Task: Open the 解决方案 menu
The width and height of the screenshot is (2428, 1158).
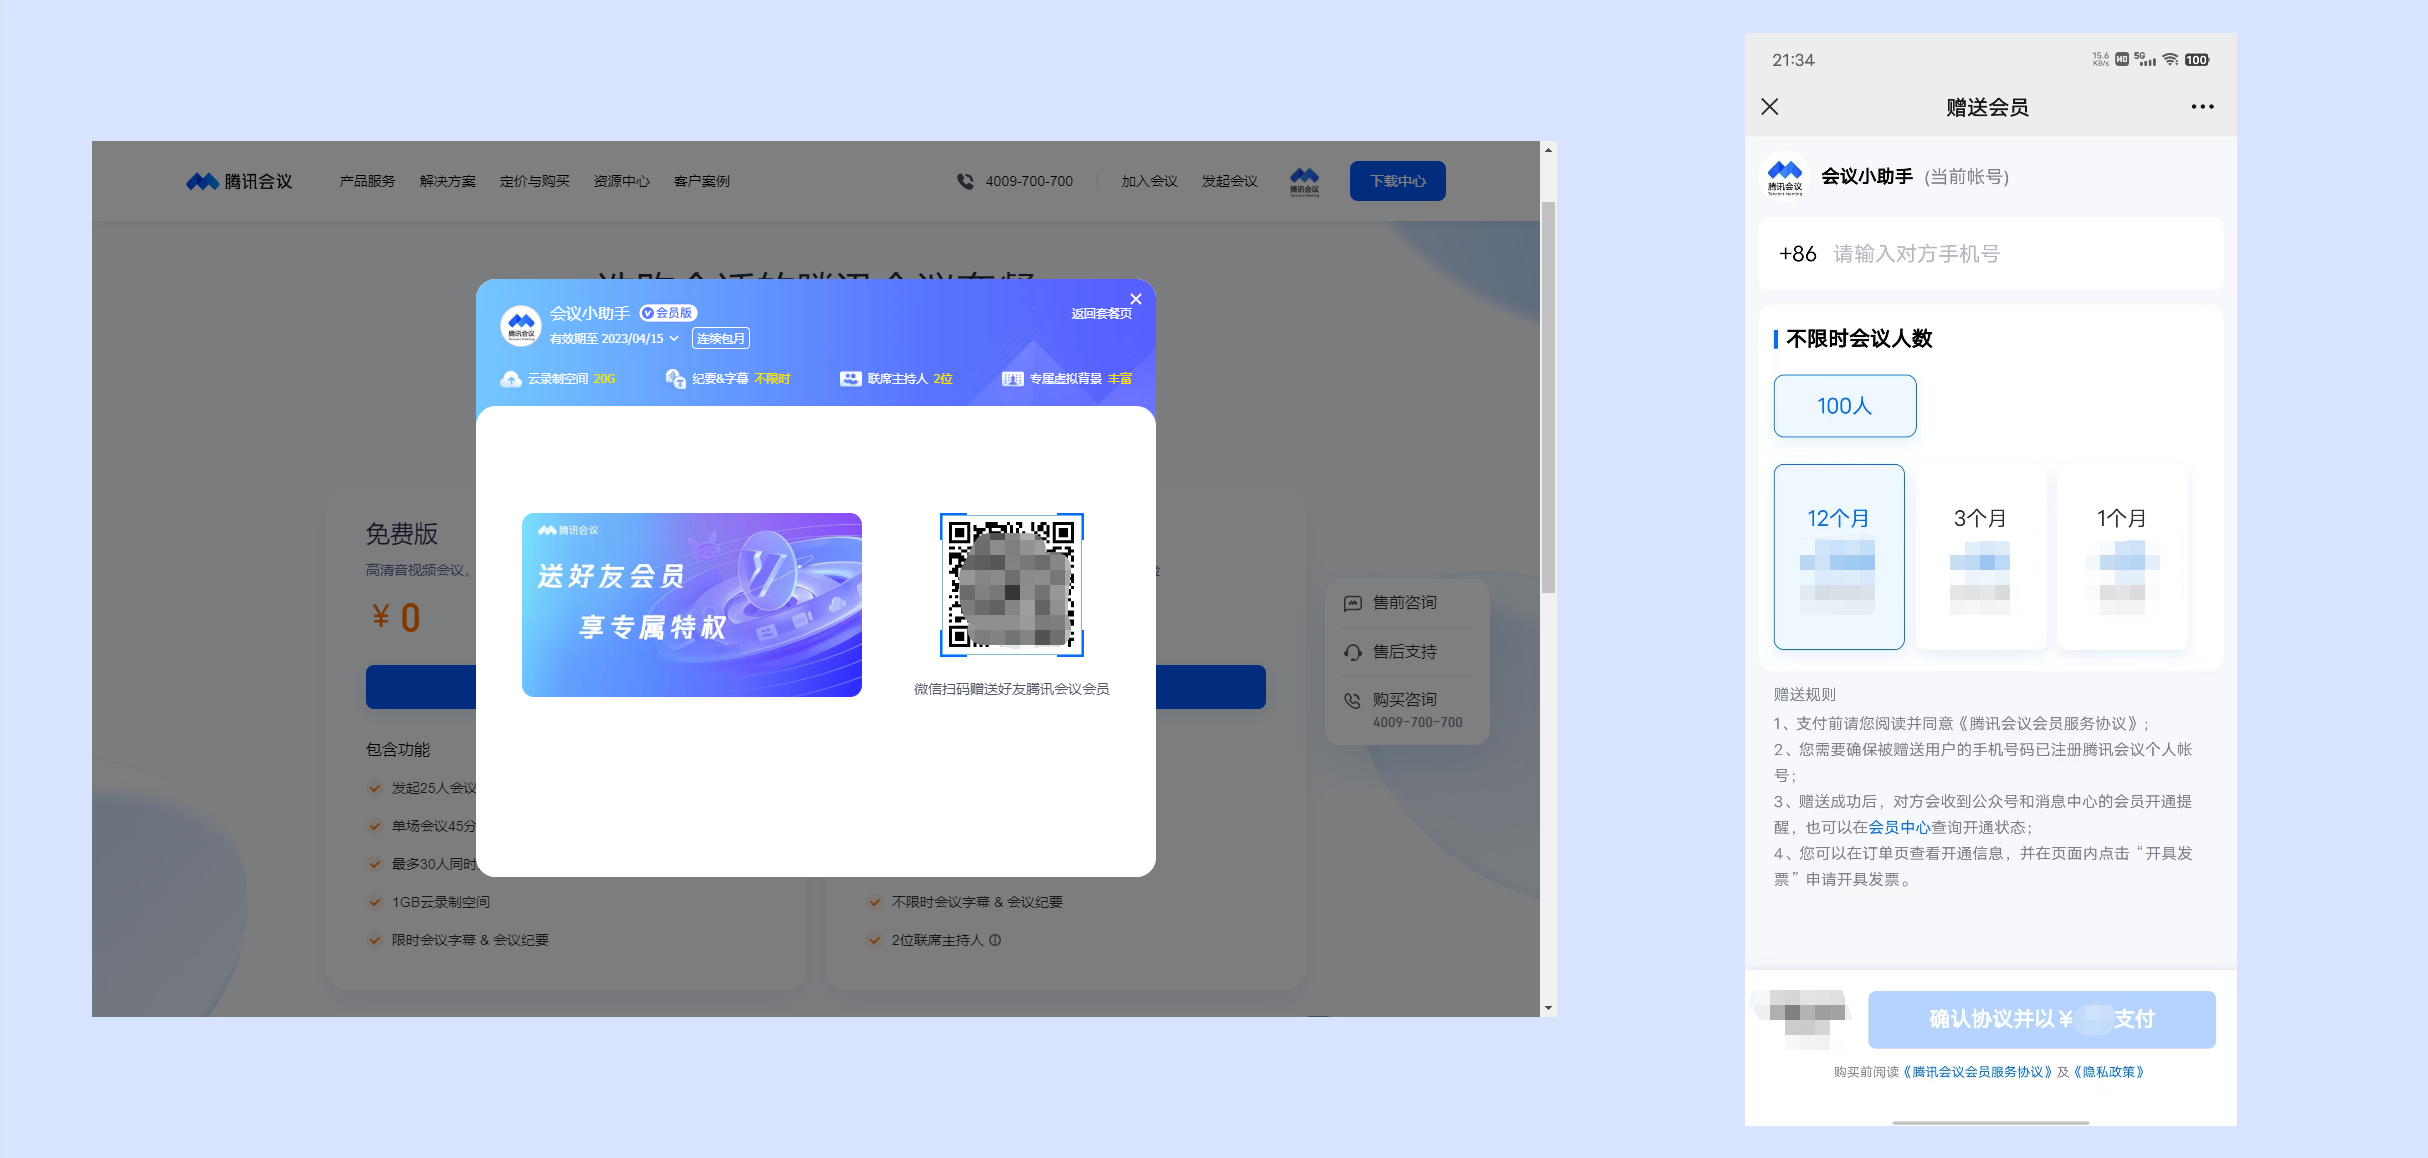Action: click(447, 181)
